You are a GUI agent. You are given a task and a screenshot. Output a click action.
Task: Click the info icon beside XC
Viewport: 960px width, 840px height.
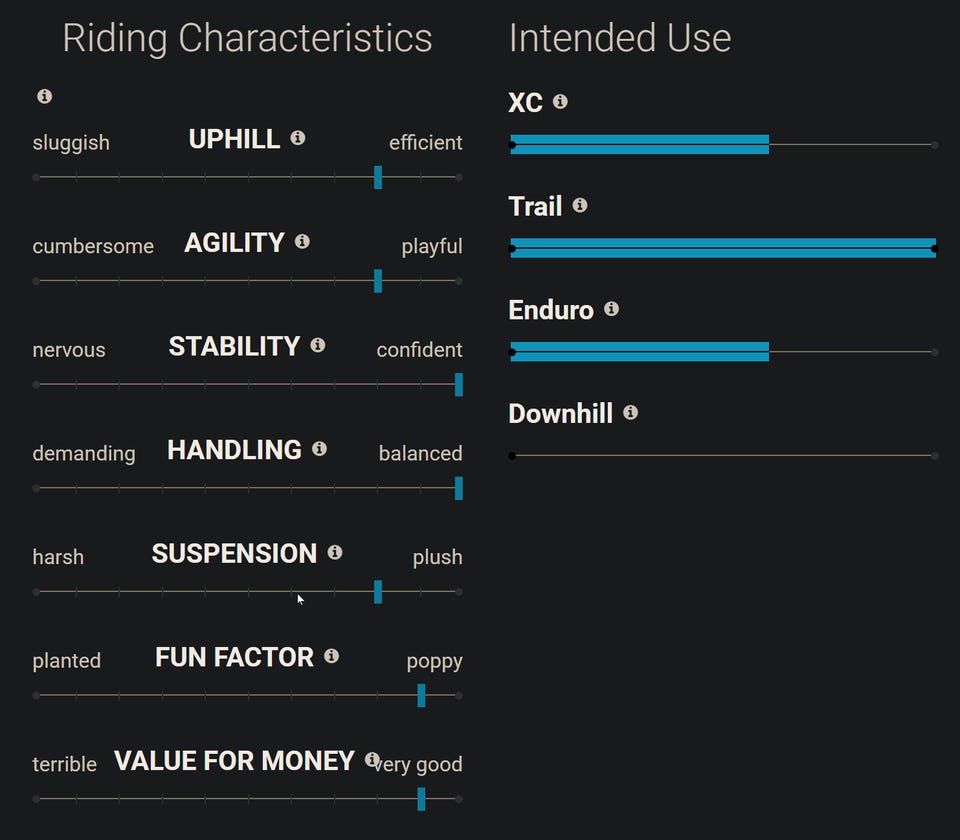560,101
